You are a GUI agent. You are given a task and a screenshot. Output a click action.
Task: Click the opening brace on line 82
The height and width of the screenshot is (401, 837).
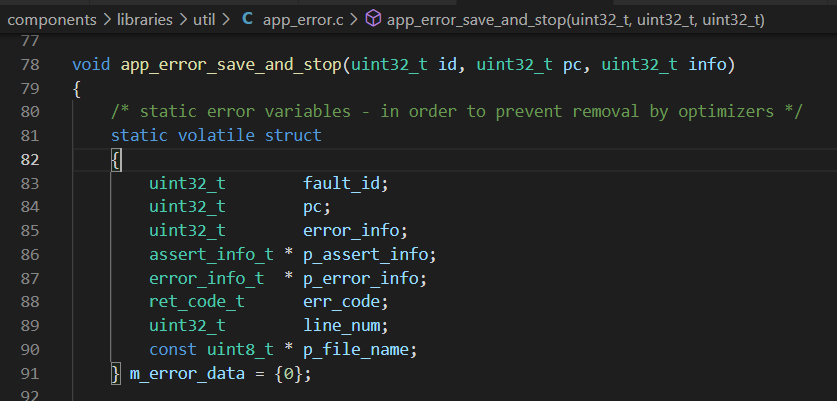[116, 160]
